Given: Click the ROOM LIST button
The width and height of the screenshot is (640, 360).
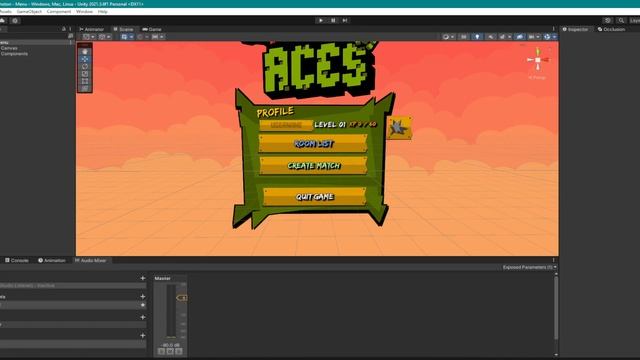Looking at the screenshot, I should pos(313,144).
